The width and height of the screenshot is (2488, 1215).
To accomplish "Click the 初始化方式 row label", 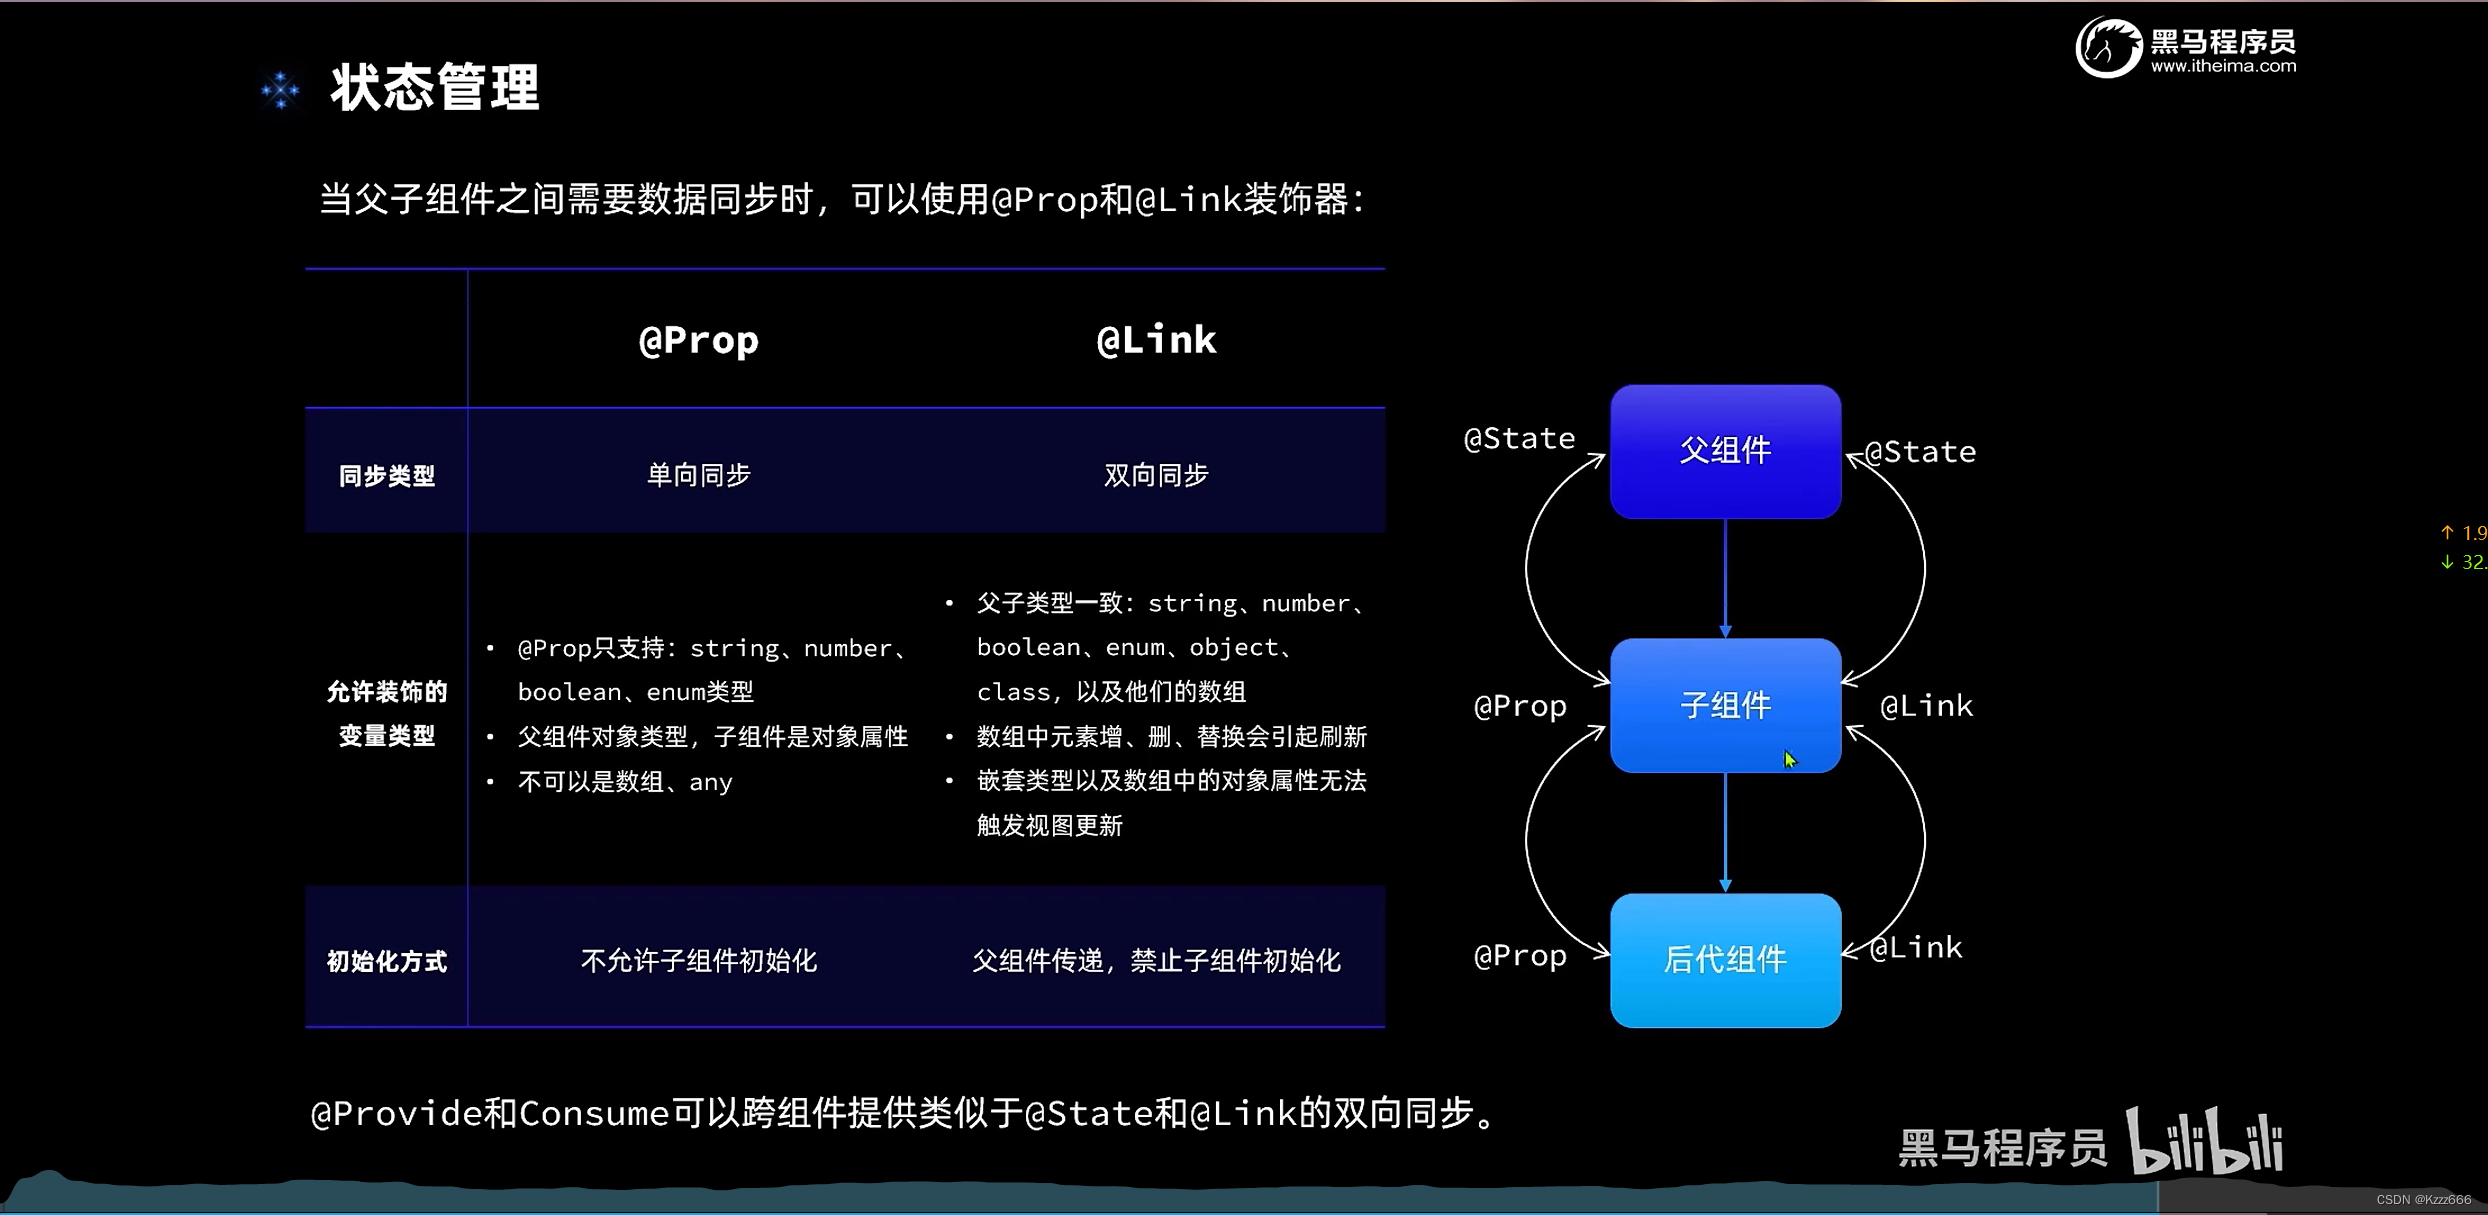I will click(387, 962).
